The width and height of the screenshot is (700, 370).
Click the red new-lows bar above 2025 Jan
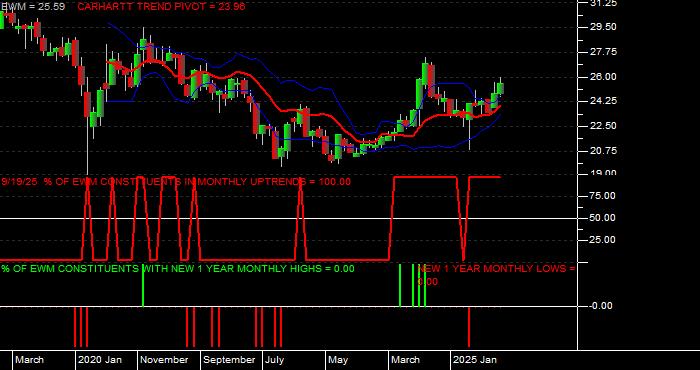click(469, 327)
